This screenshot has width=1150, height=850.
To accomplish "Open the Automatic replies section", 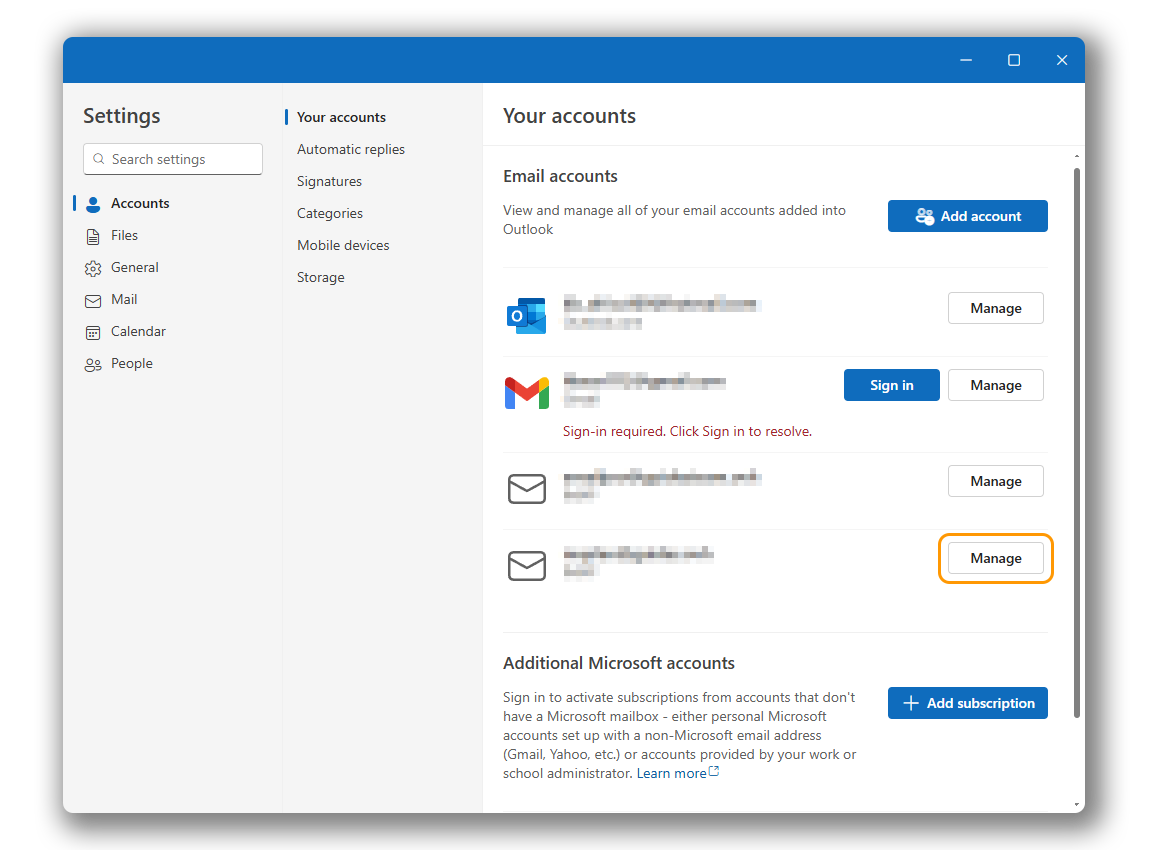I will tap(350, 149).
